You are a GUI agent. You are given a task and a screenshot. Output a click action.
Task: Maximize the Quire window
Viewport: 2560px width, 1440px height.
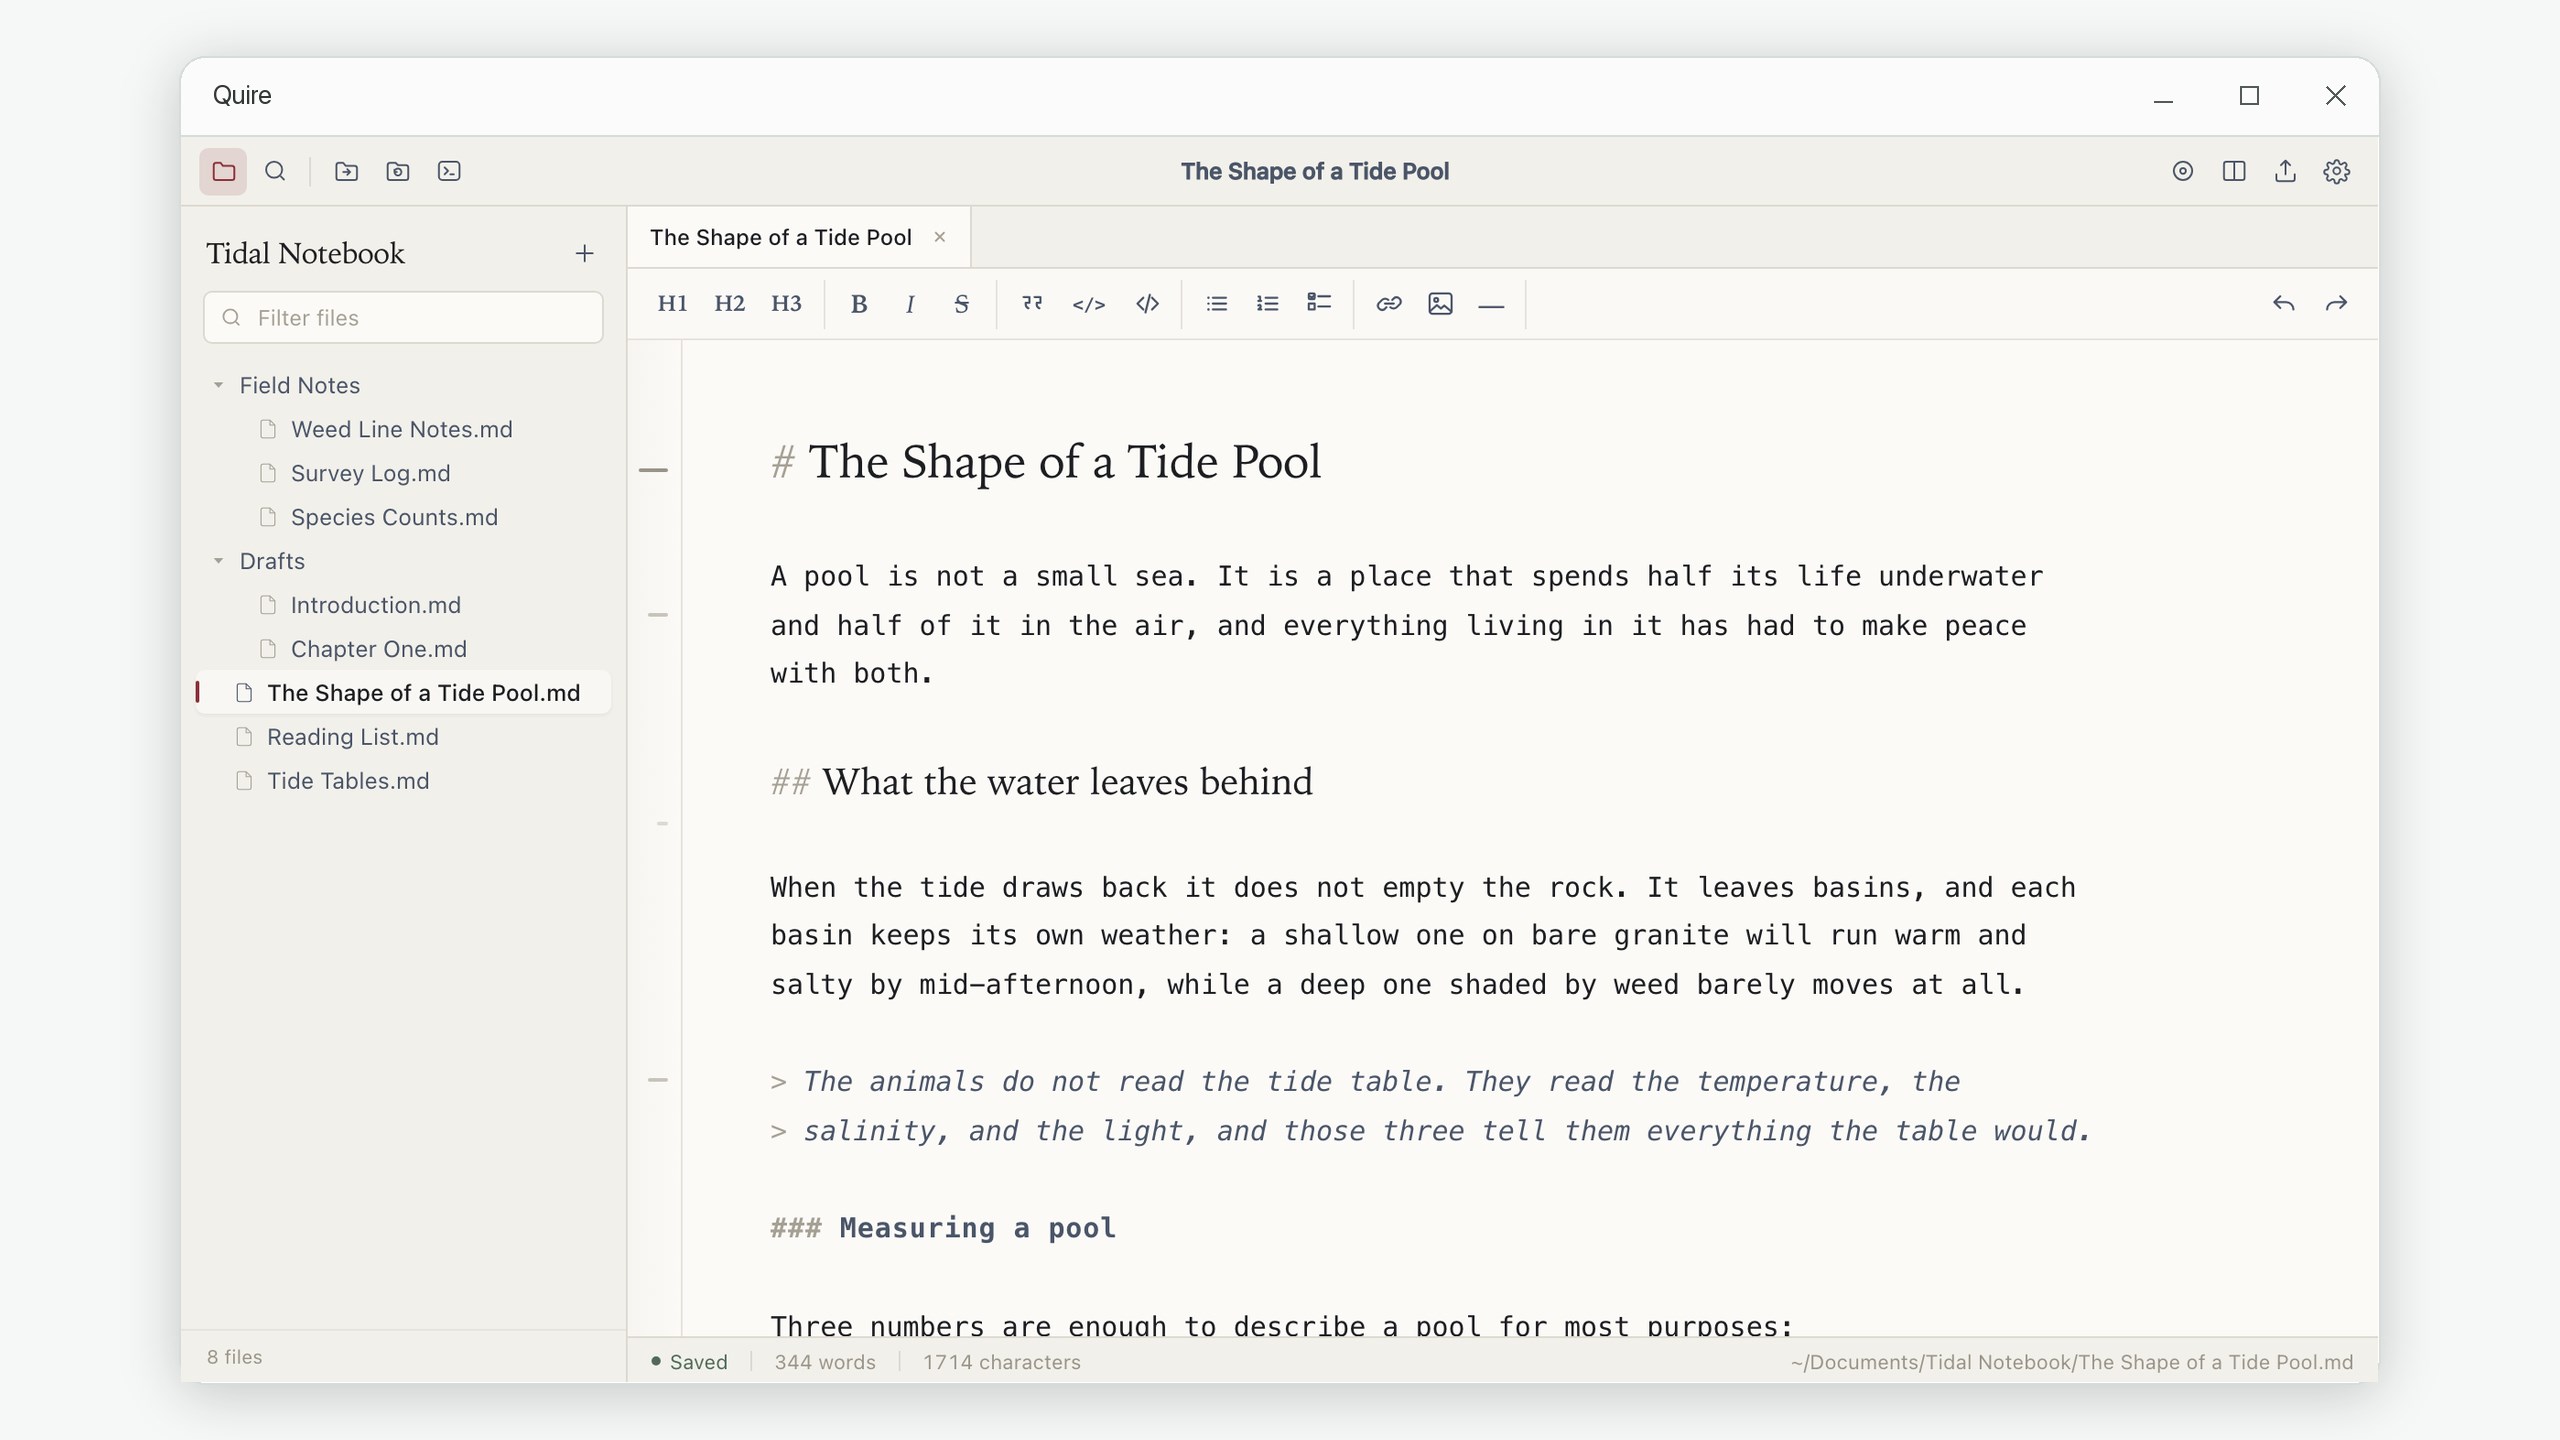click(2249, 96)
